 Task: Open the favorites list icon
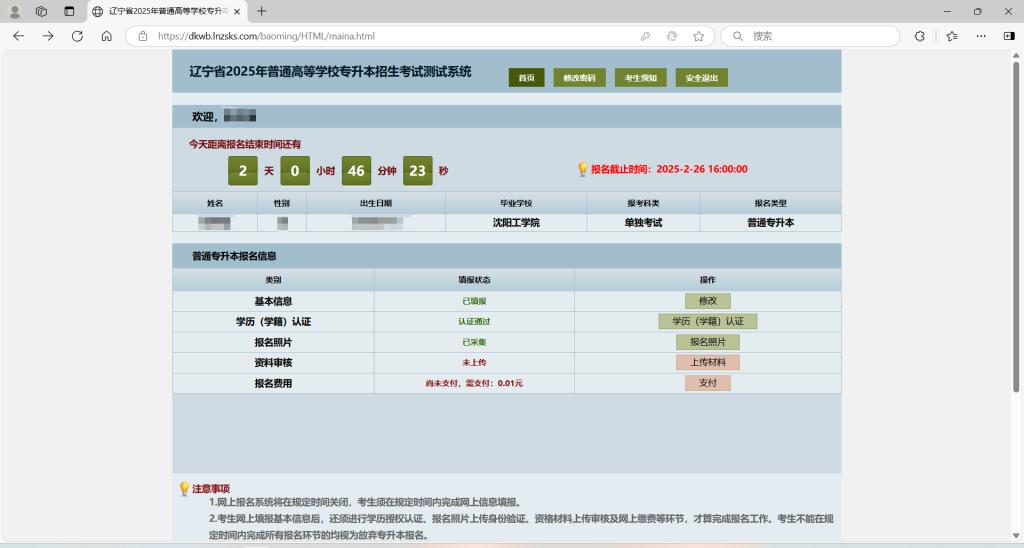pos(952,36)
